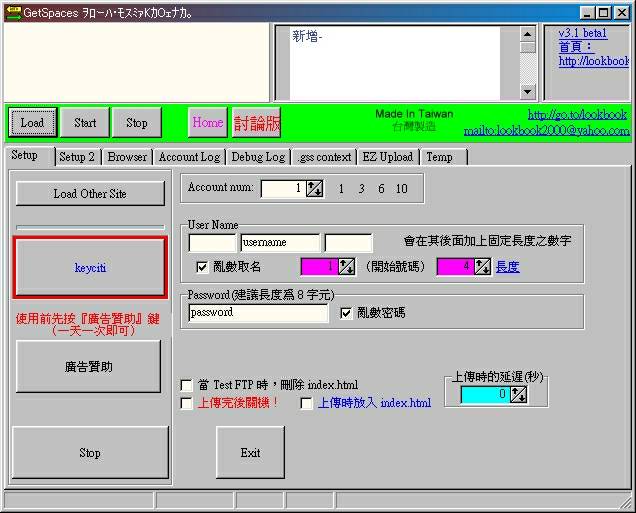
Task: Click the upload delay spinner arrows
Action: [x=518, y=394]
